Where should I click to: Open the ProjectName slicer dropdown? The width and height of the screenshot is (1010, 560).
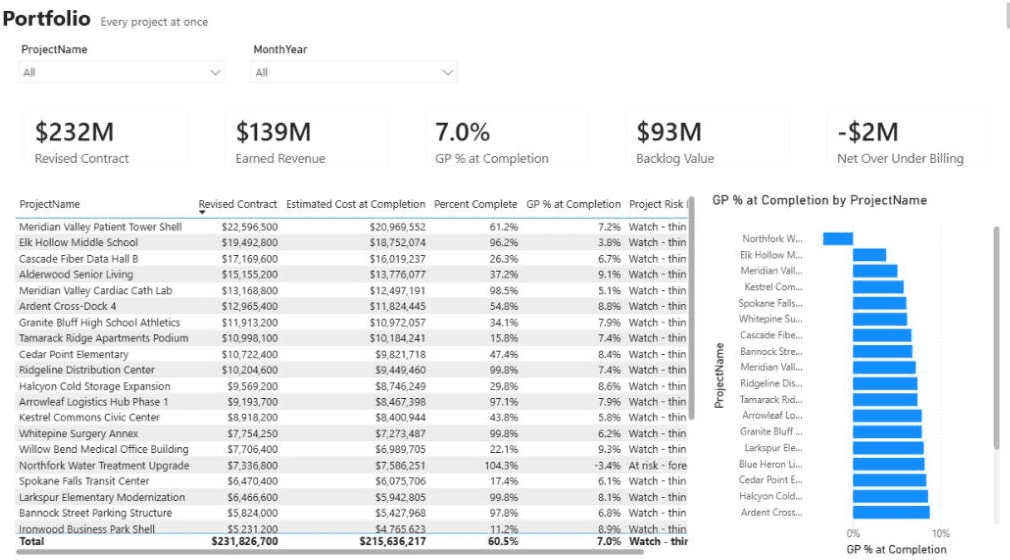coord(122,72)
